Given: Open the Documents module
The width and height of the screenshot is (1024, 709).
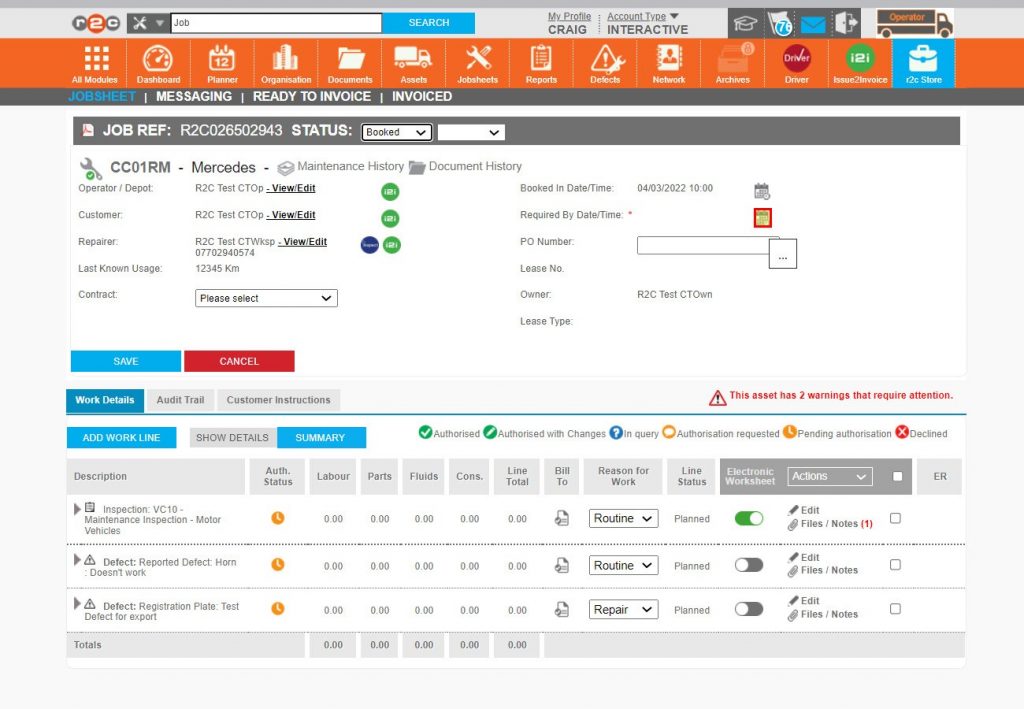Looking at the screenshot, I should pos(350,63).
